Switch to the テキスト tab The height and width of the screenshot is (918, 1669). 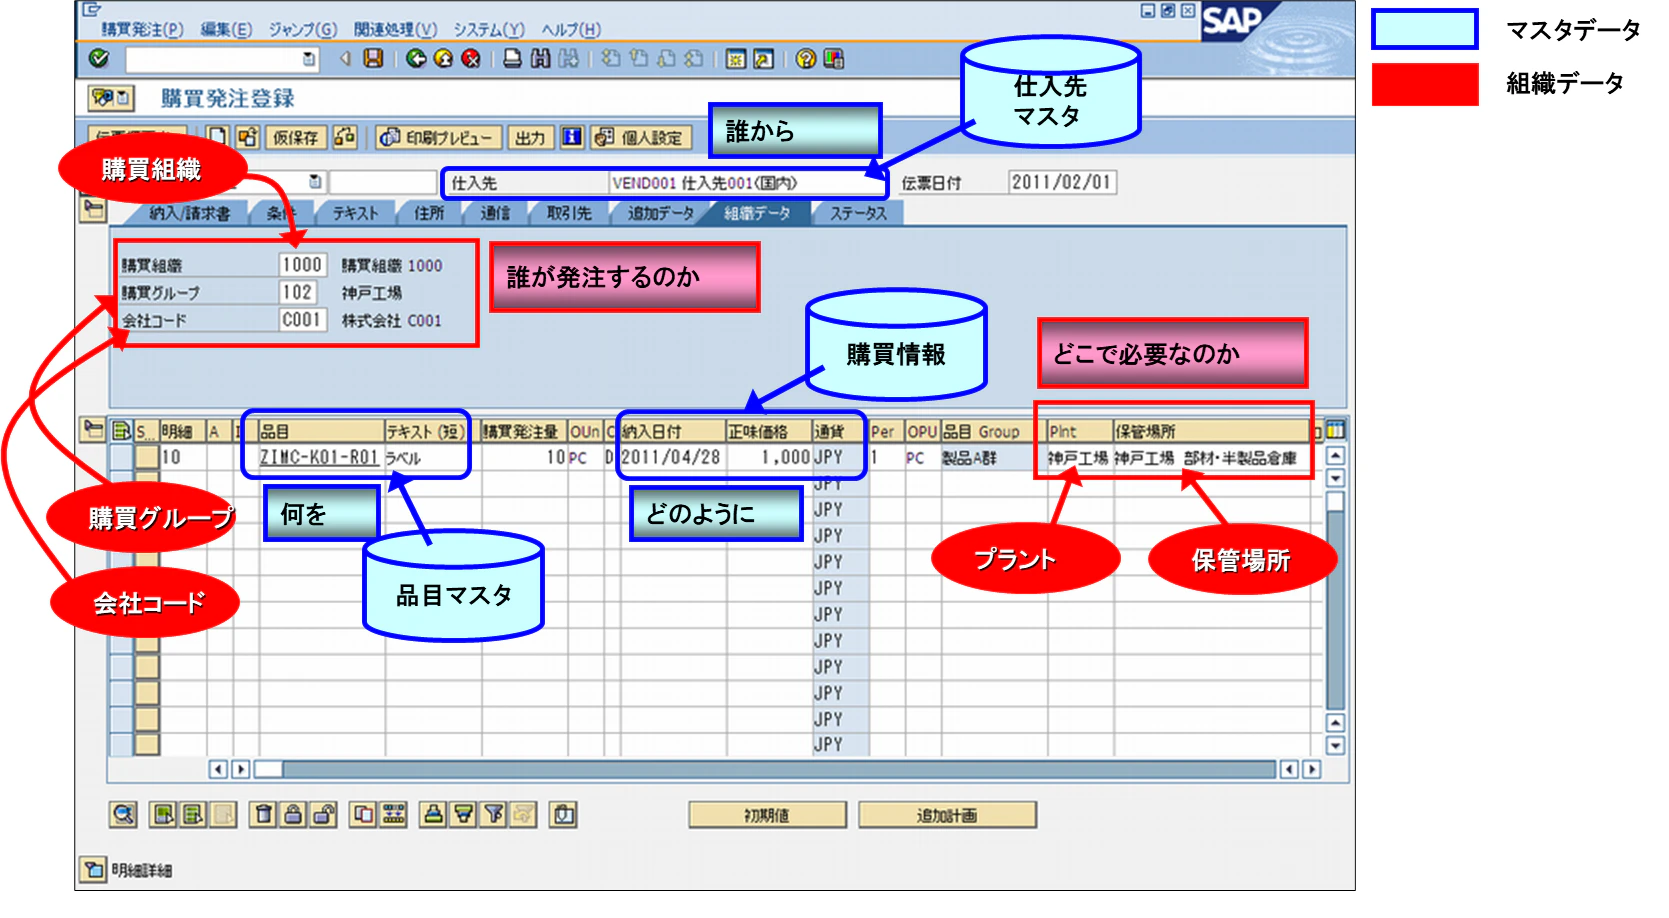[356, 213]
